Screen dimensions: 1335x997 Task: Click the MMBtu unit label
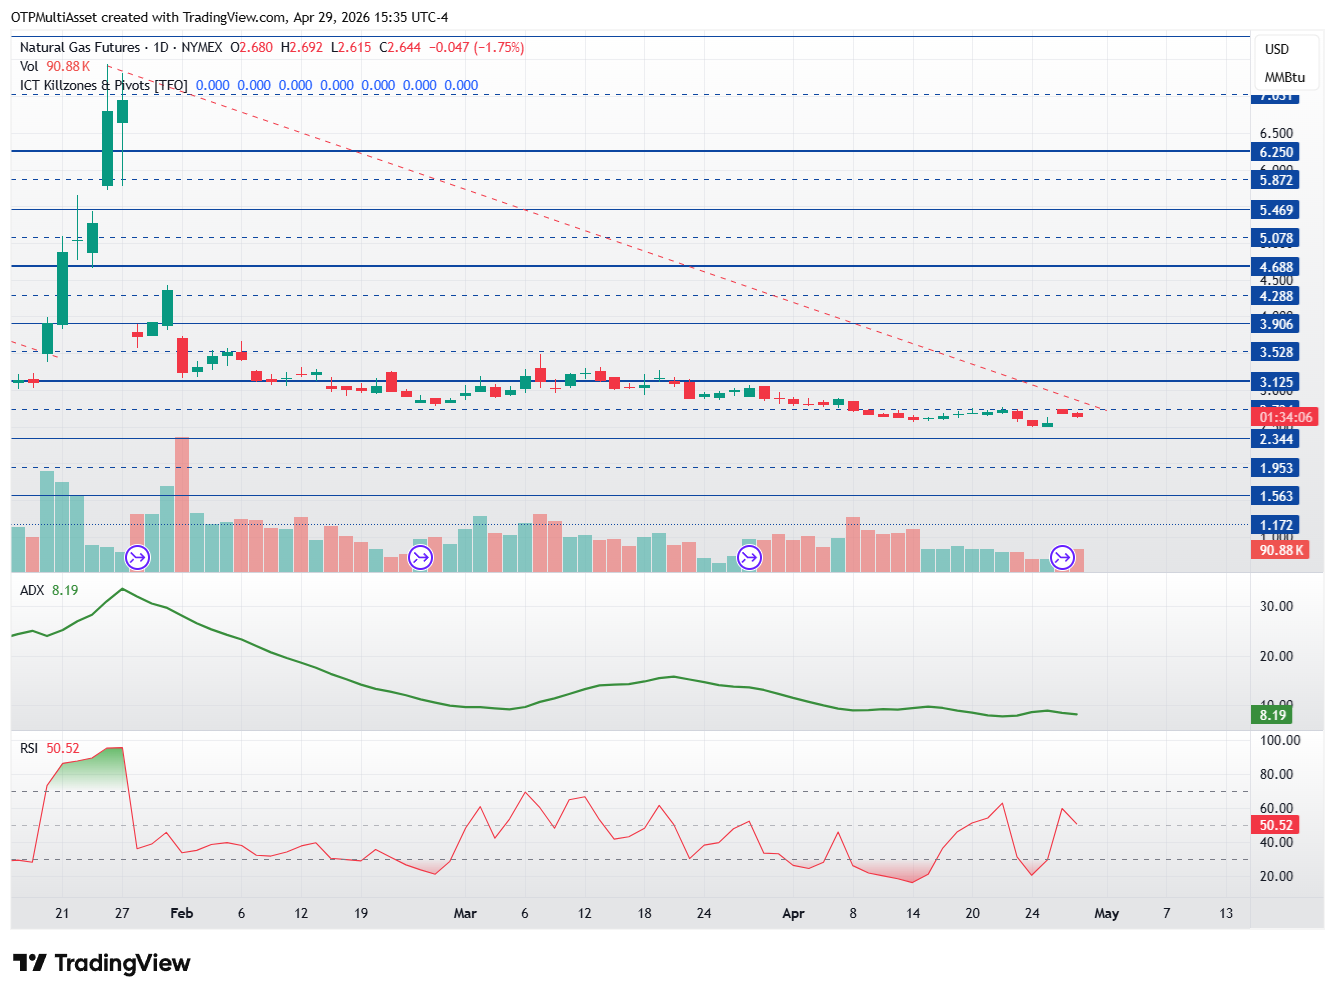1284,77
